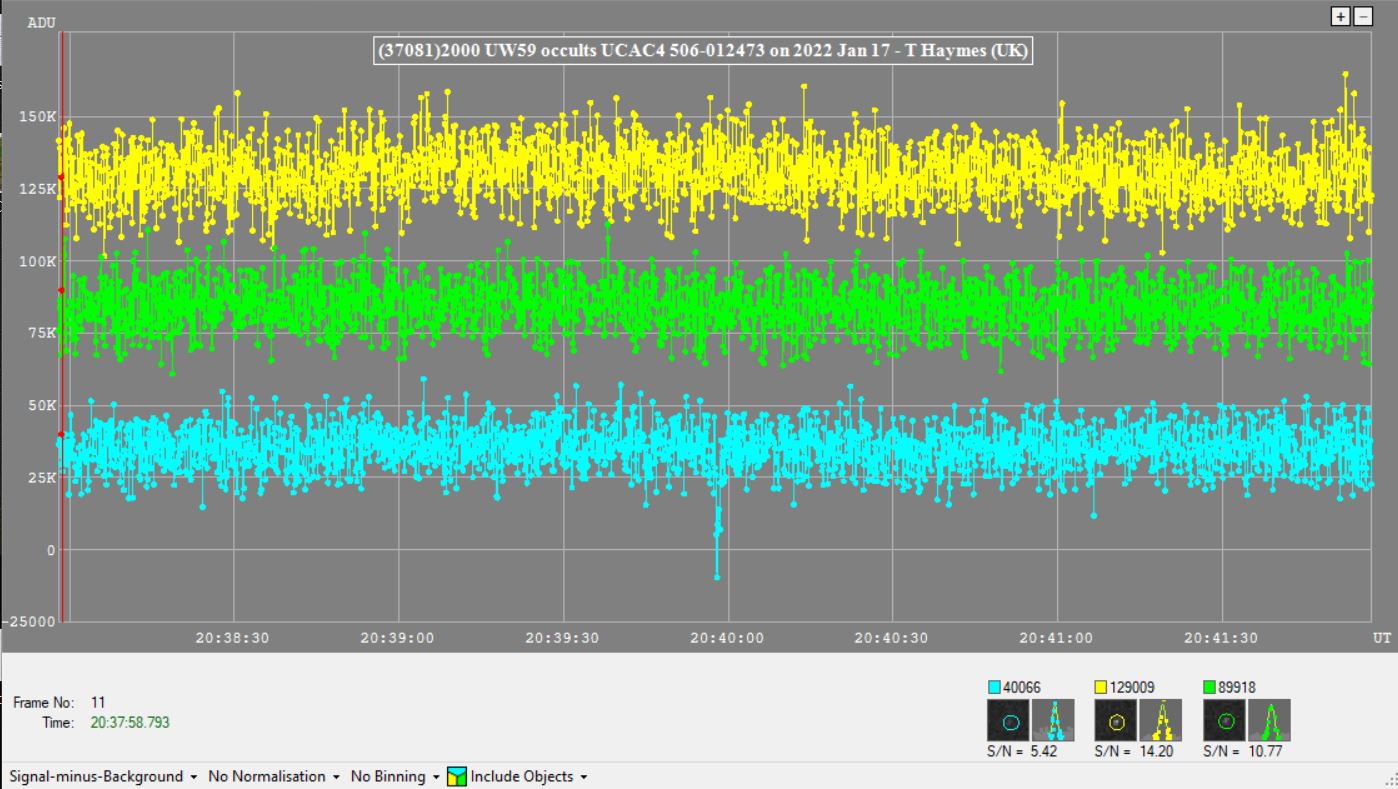Click the Include Objects colored icon

click(457, 777)
